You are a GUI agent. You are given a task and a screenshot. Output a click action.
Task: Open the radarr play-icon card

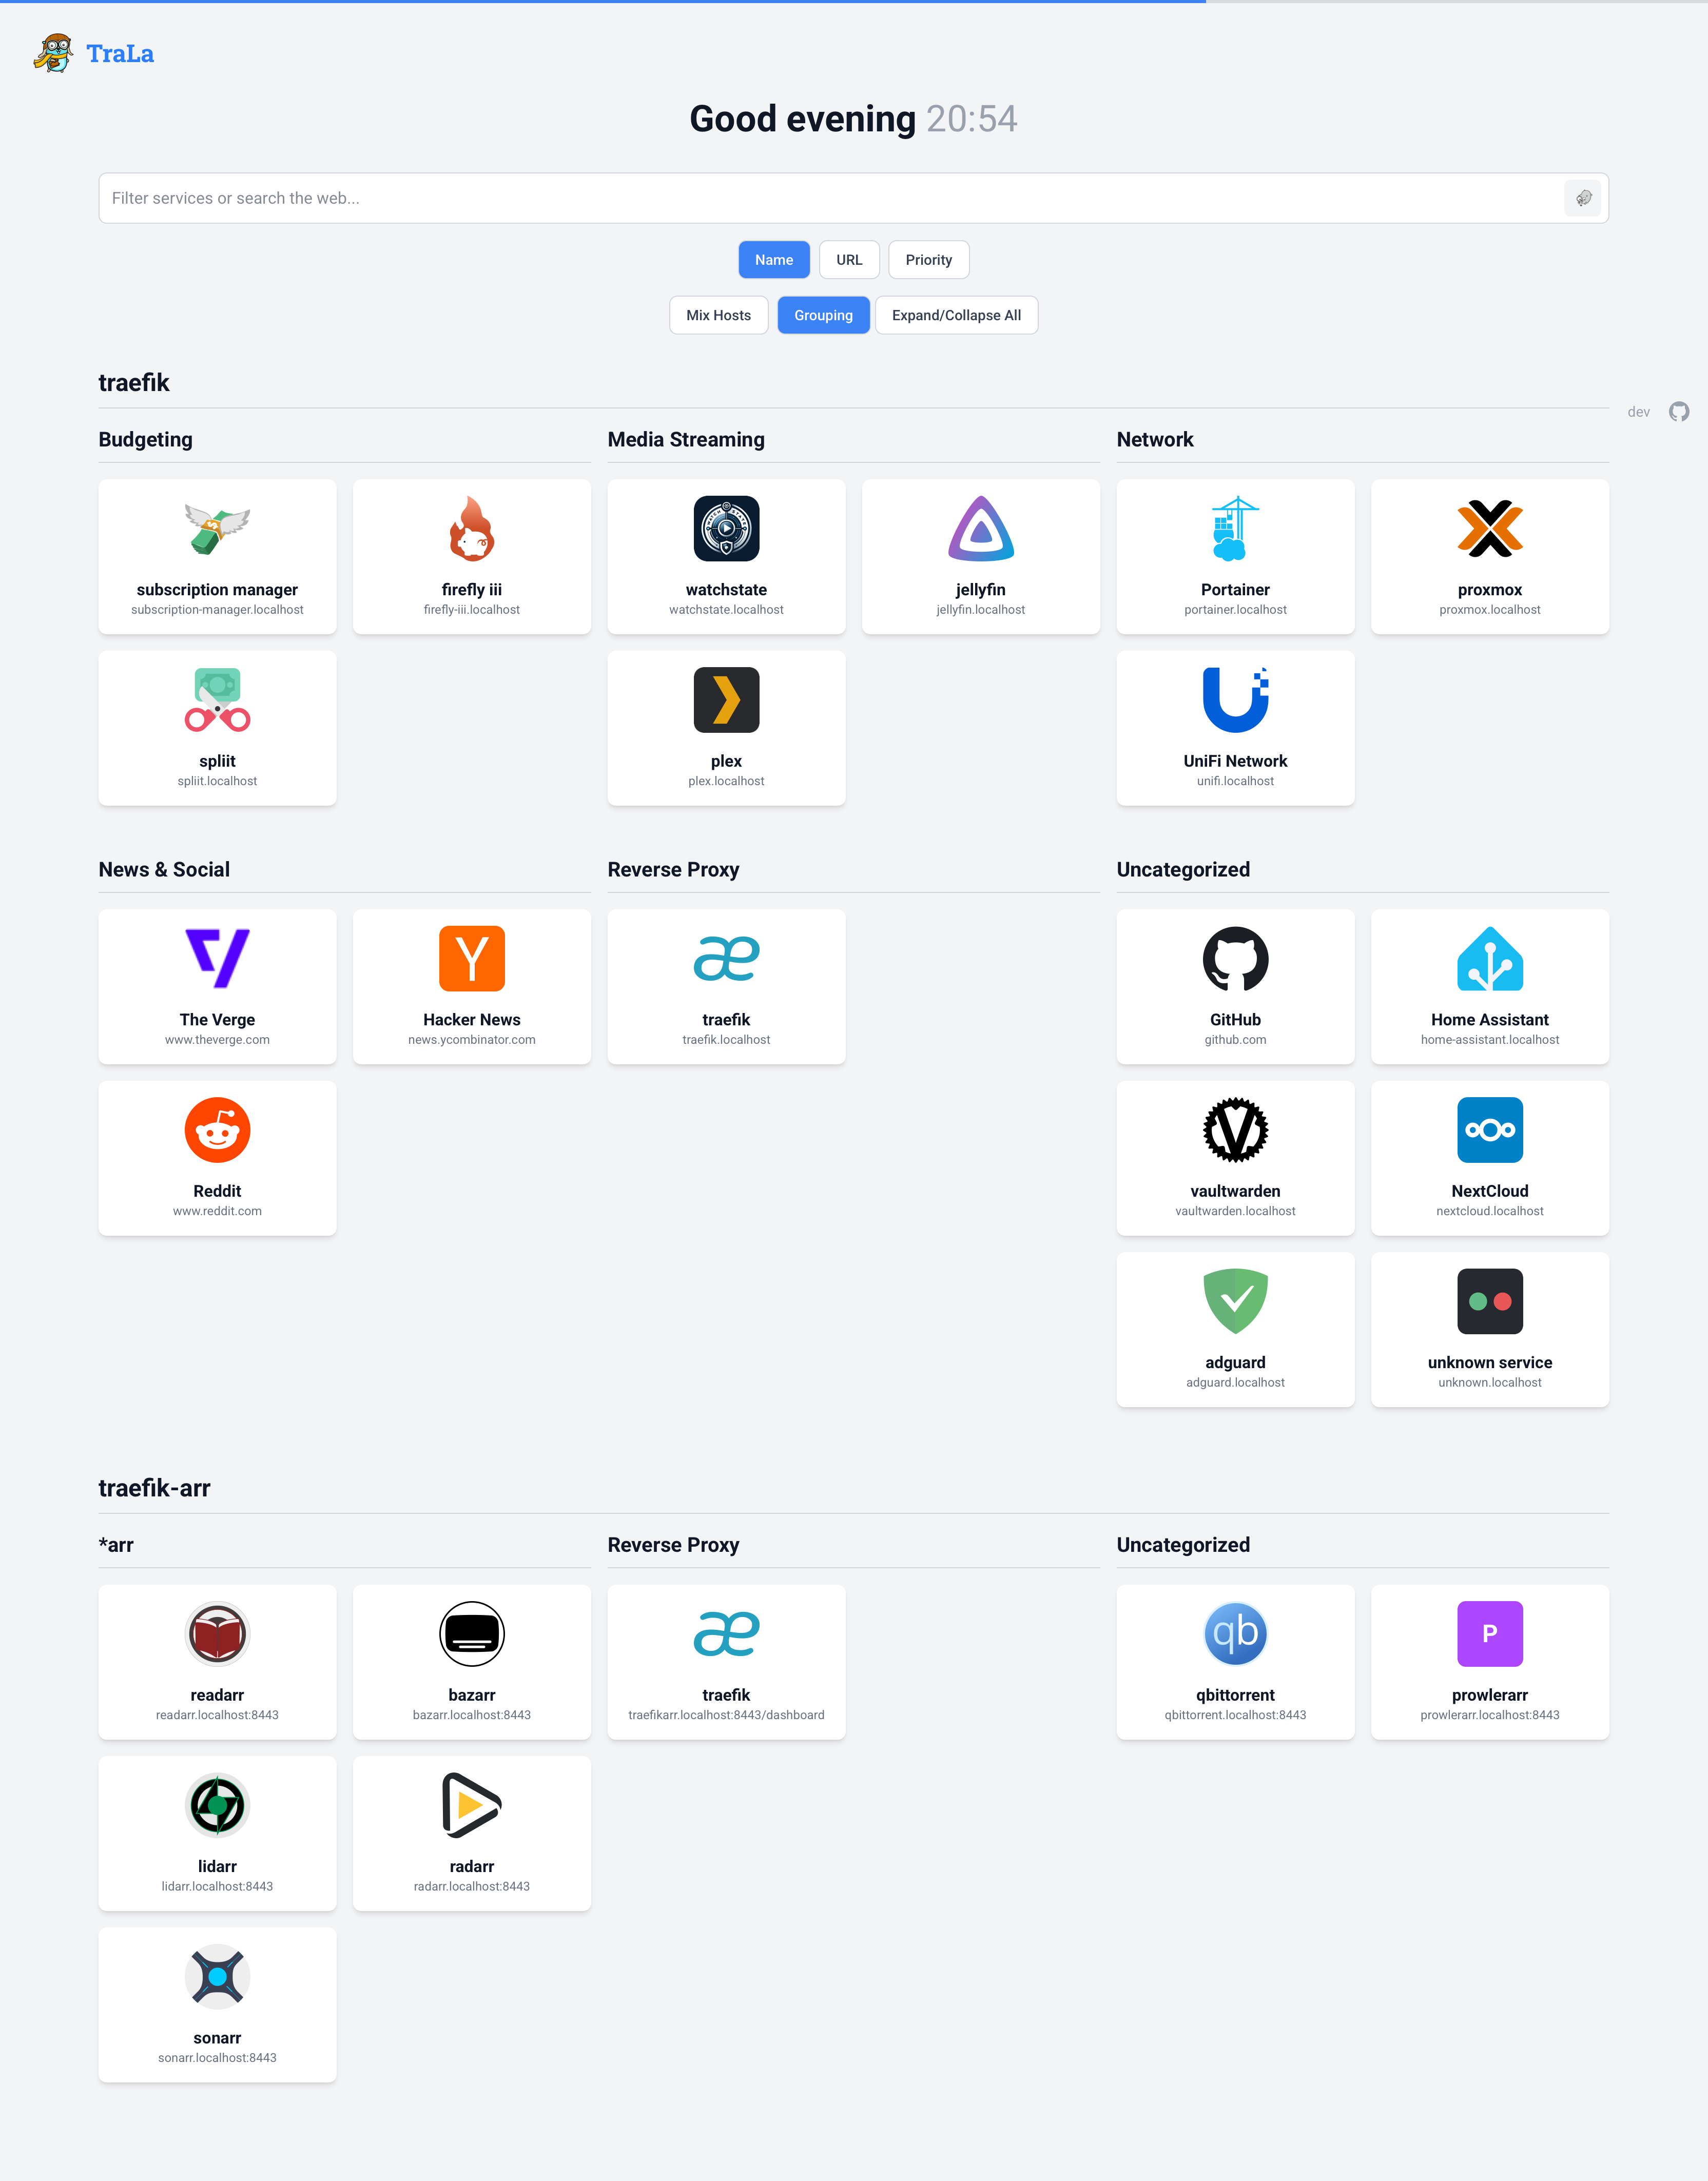pyautogui.click(x=472, y=1833)
